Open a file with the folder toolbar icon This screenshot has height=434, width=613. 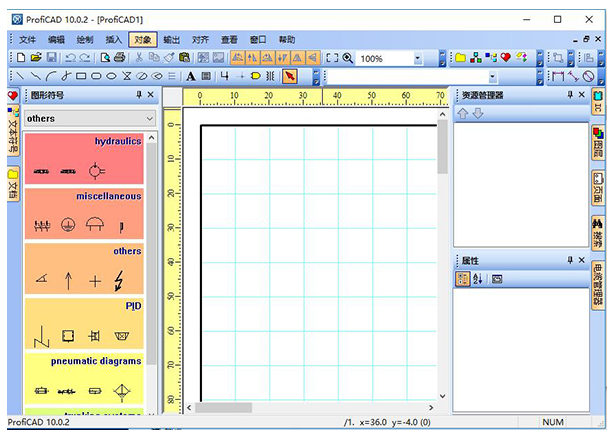tap(36, 58)
